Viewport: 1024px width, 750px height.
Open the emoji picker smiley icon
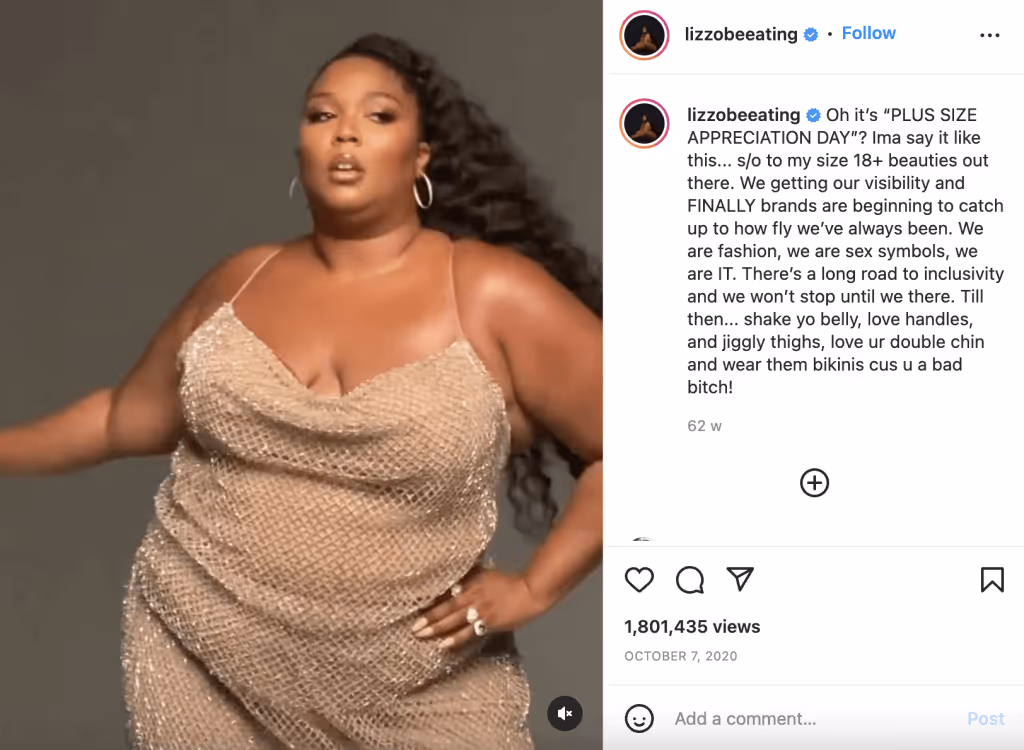[639, 719]
